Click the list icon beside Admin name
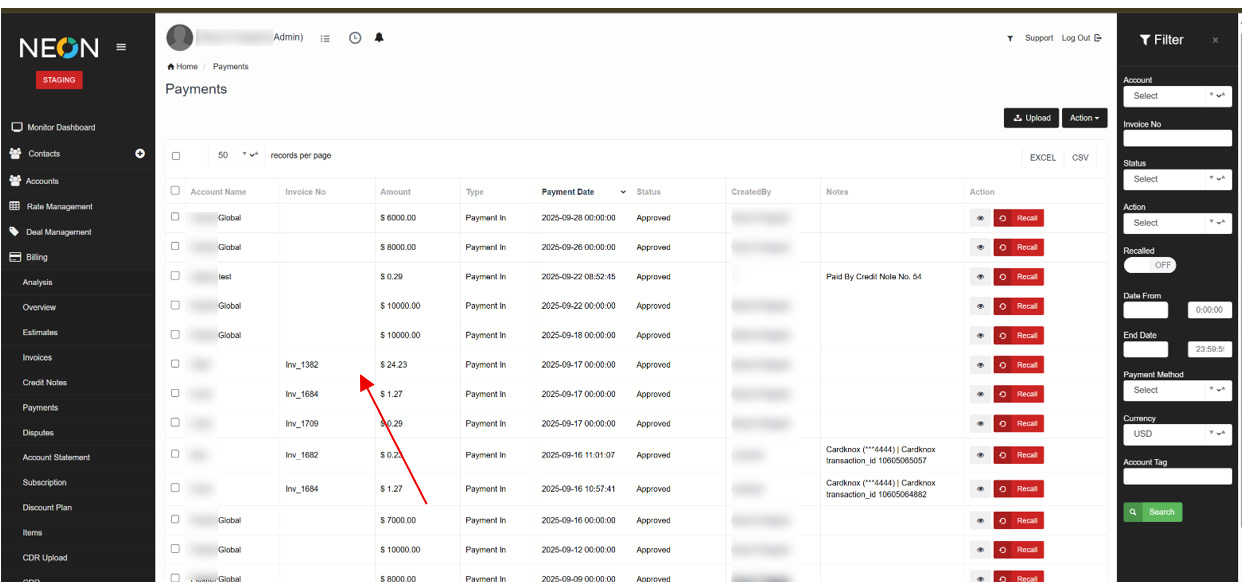Screen dimensions: 1242x582 pyautogui.click(x=325, y=38)
